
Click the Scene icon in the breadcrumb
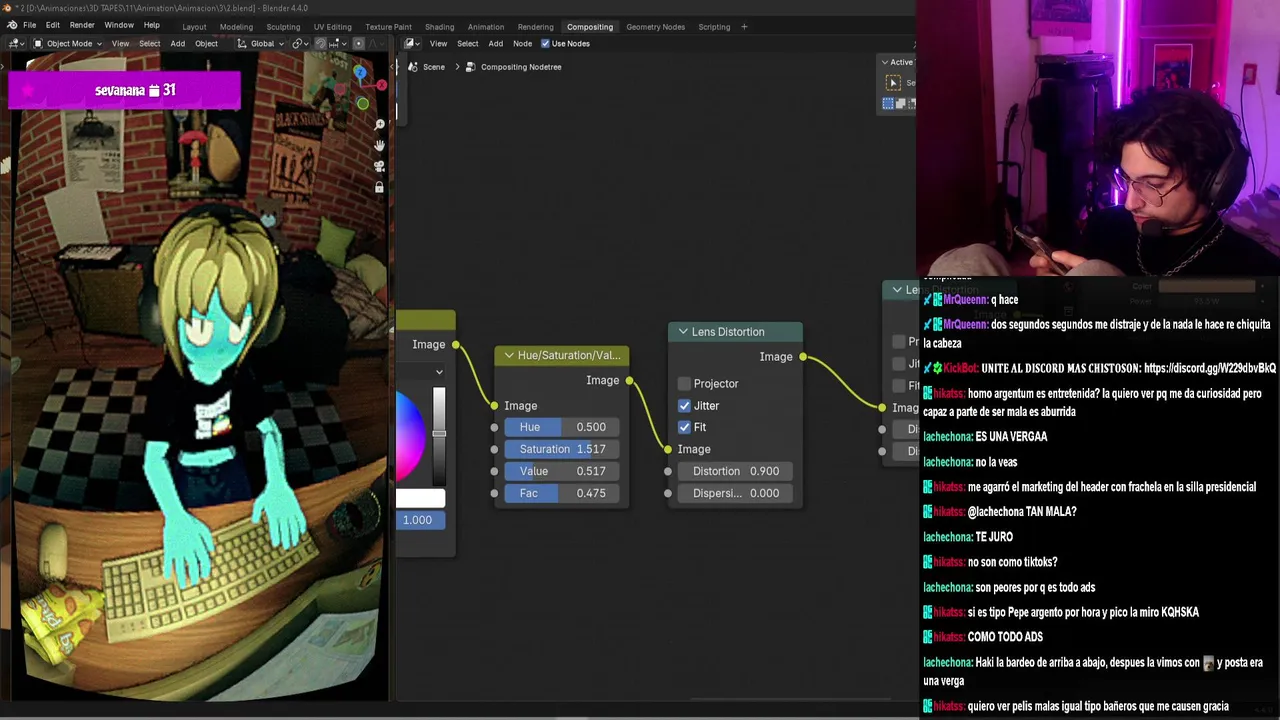point(413,67)
